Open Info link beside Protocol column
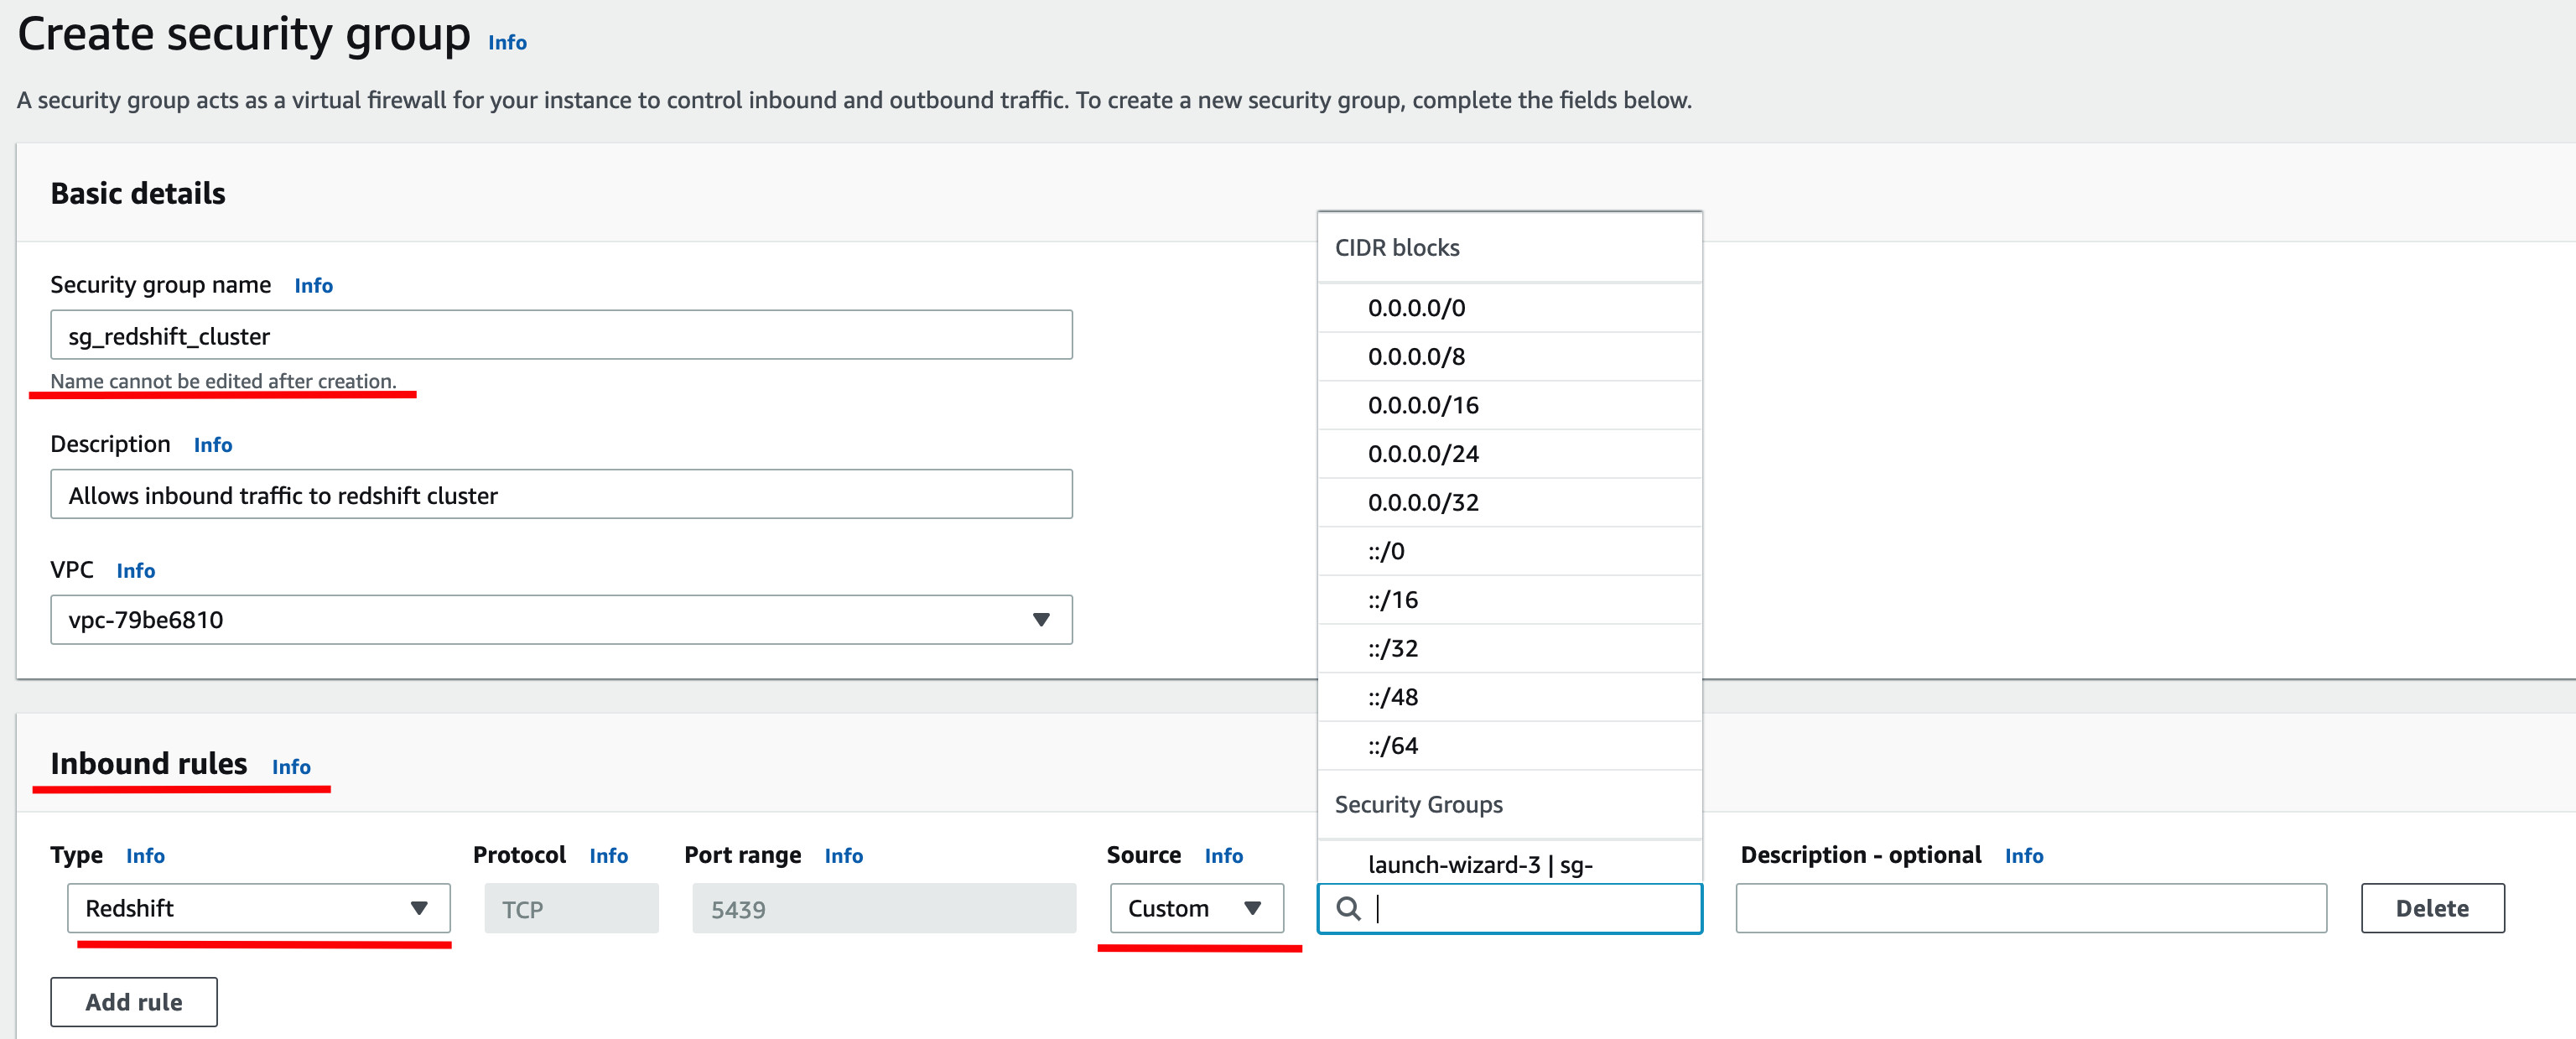2576x1039 pixels. pos(608,855)
